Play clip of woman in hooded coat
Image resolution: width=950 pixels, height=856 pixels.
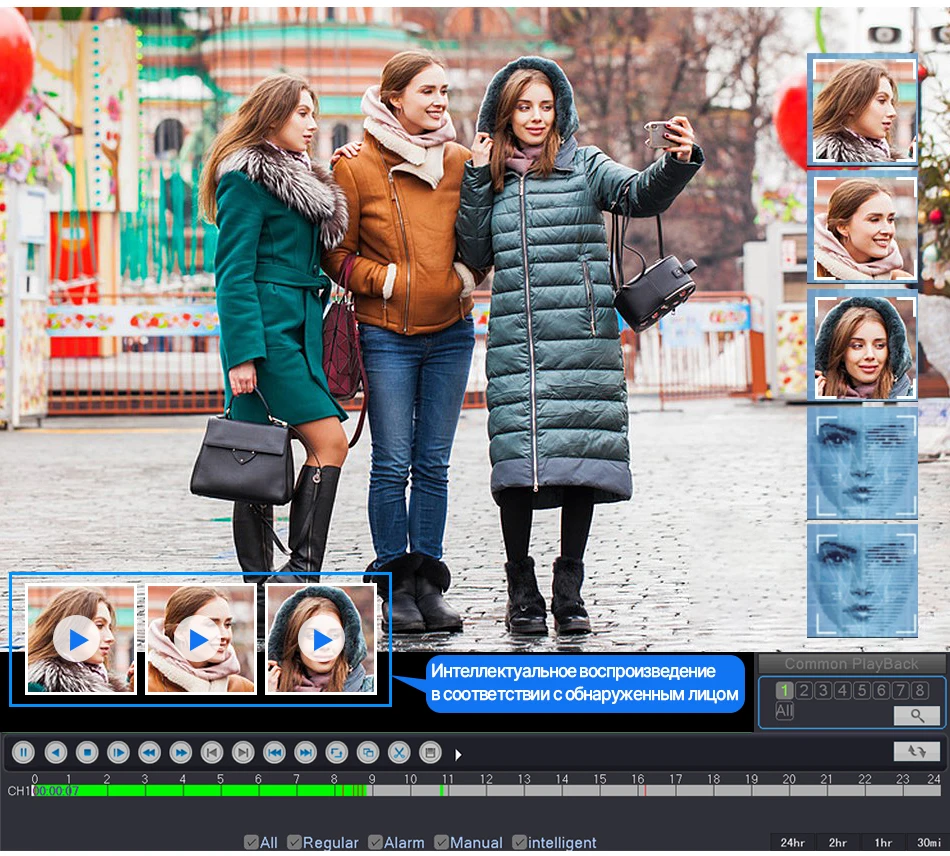(321, 640)
